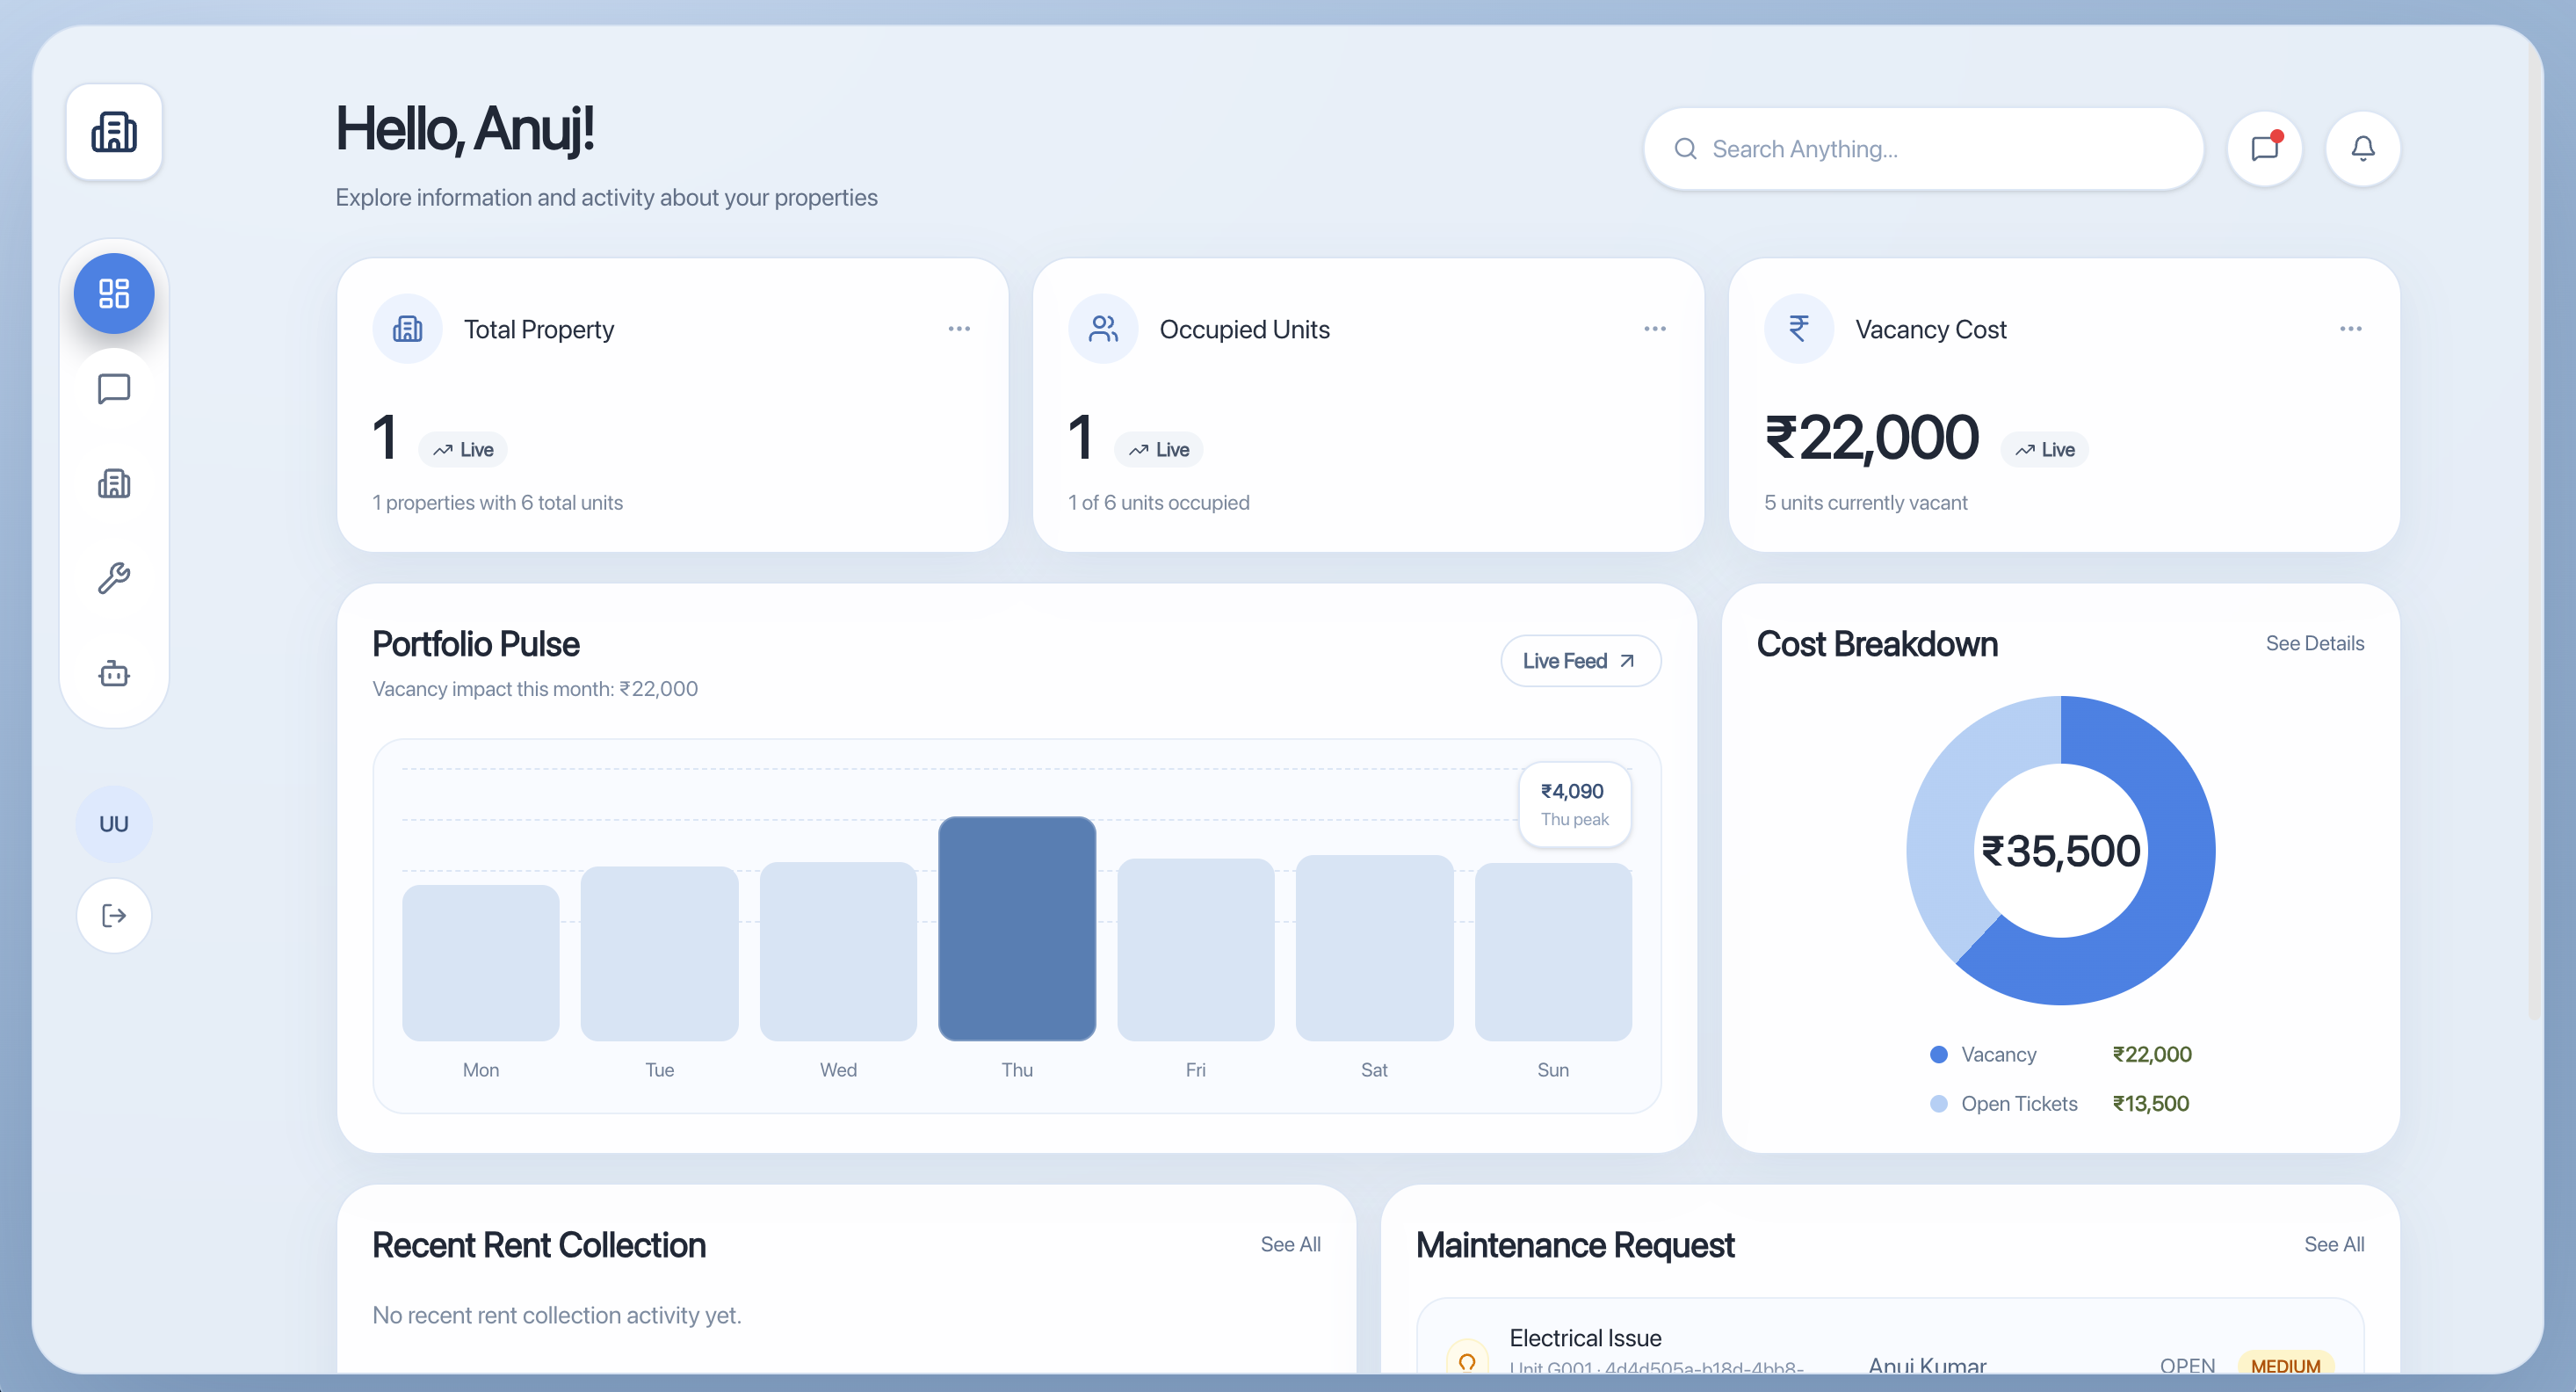Open the messages panel in the sidebar
Screen dimensions: 2576x1392
click(x=114, y=389)
